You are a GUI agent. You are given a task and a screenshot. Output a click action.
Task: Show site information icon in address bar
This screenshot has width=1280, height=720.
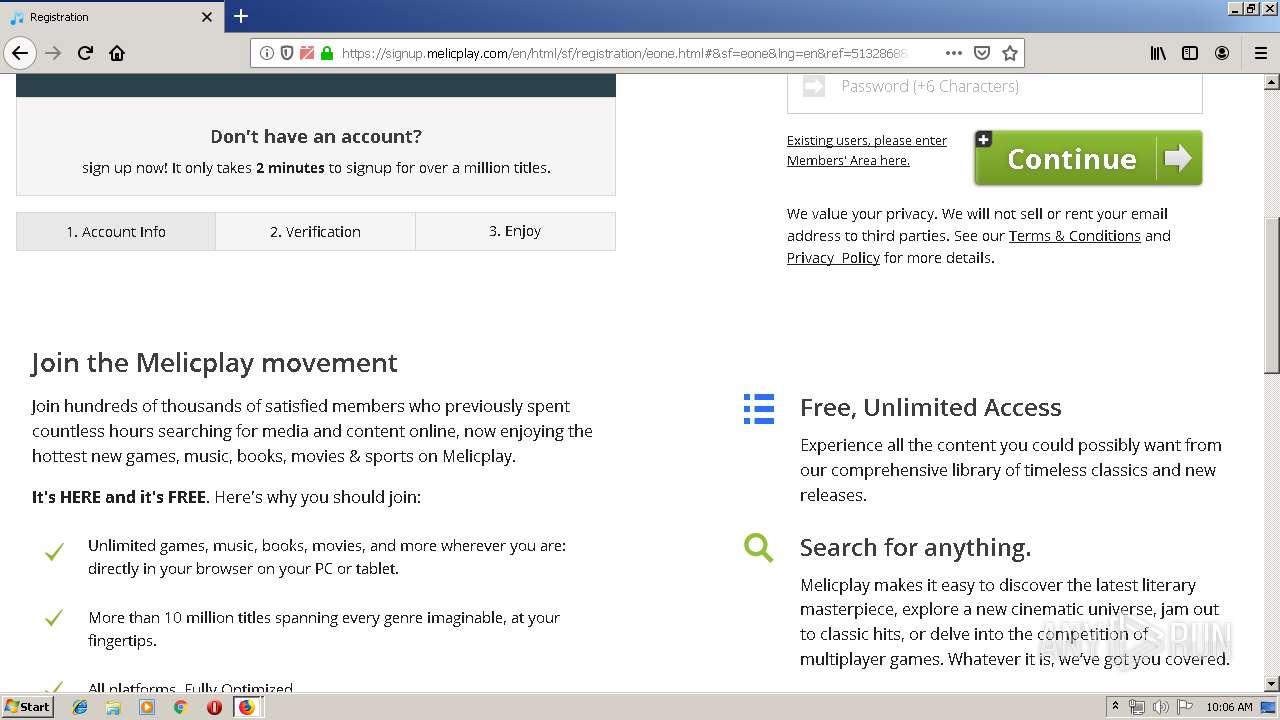(x=267, y=53)
